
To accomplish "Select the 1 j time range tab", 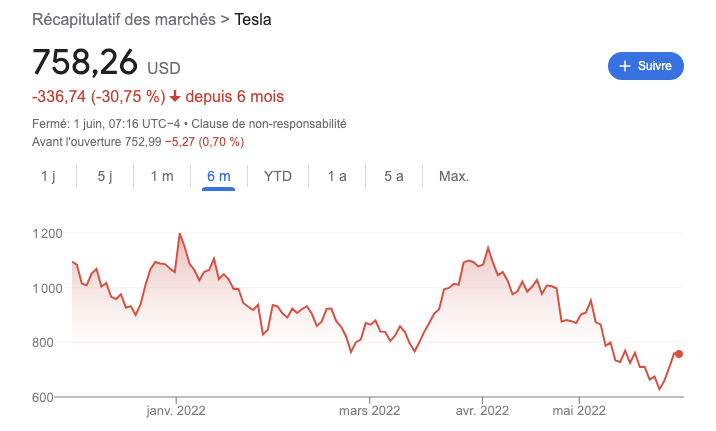I will (x=49, y=176).
